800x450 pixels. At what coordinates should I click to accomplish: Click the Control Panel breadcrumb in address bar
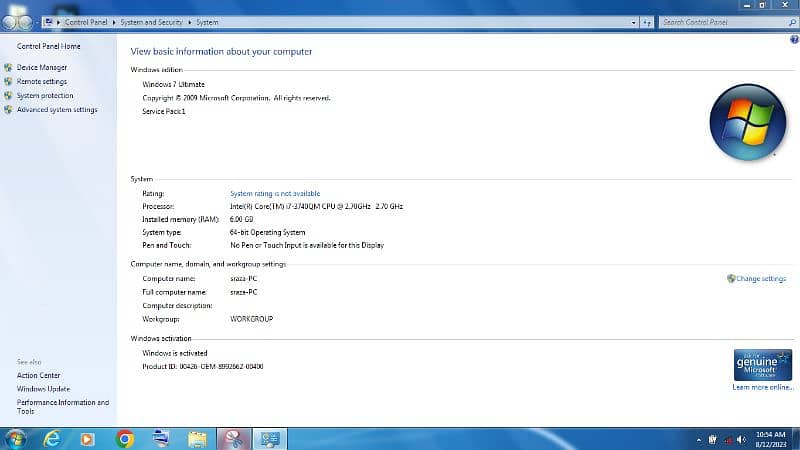coord(86,21)
